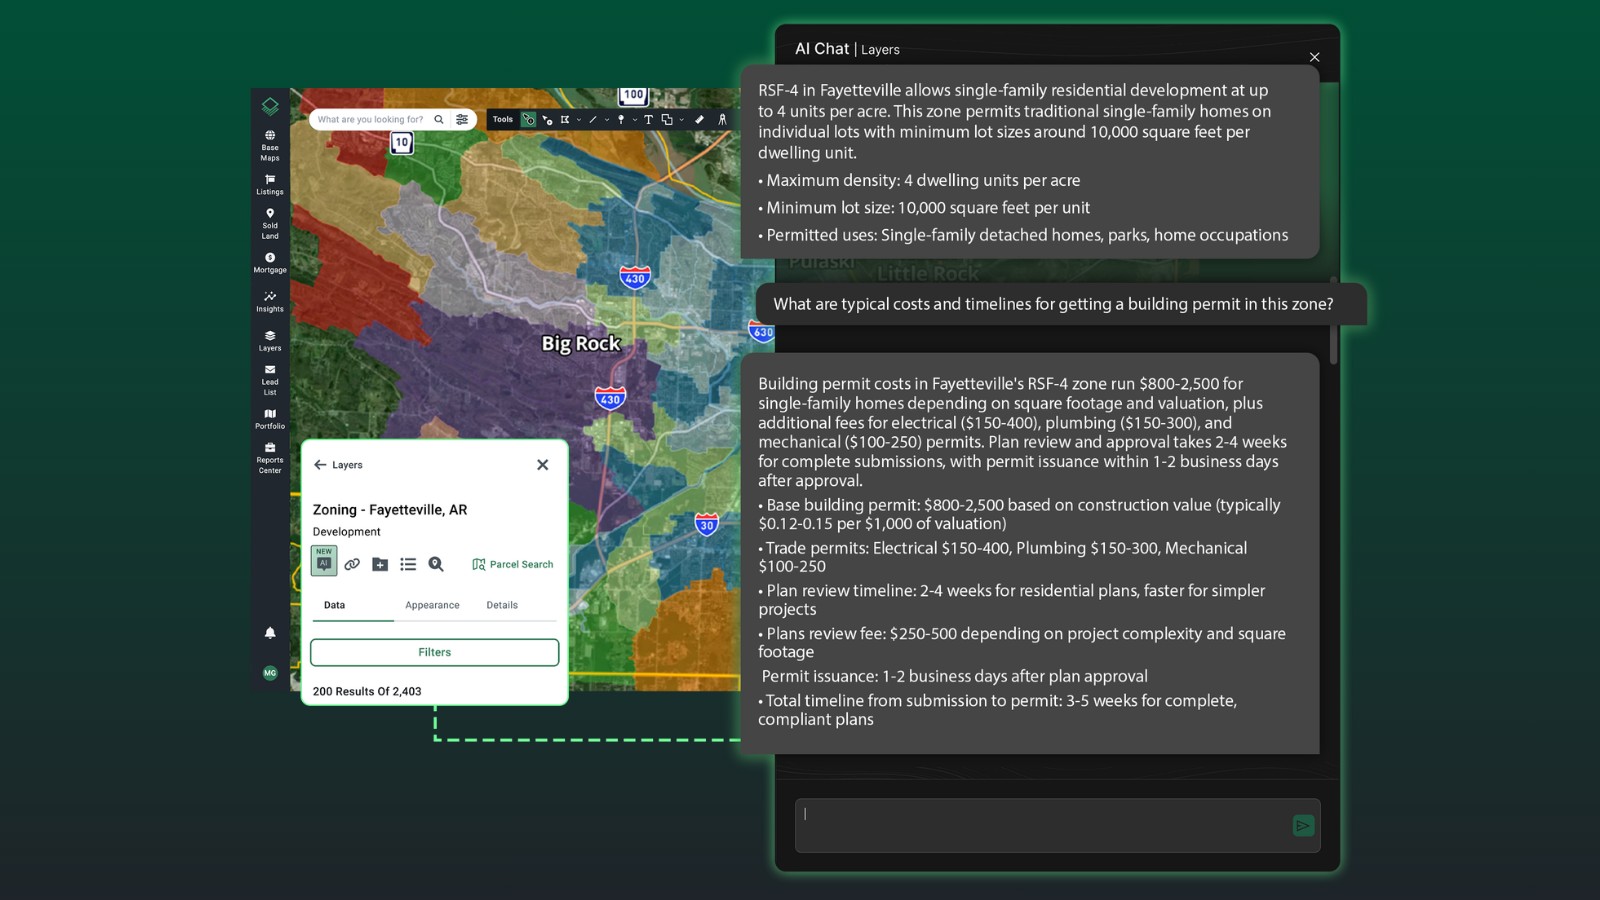Toggle the NEW AI chat button
Image resolution: width=1600 pixels, height=900 pixels.
pos(324,562)
